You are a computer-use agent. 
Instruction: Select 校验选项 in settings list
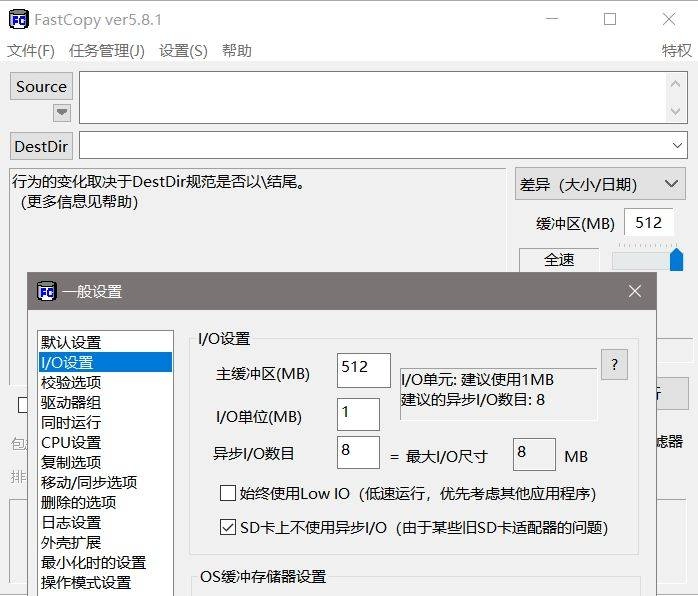(106, 382)
